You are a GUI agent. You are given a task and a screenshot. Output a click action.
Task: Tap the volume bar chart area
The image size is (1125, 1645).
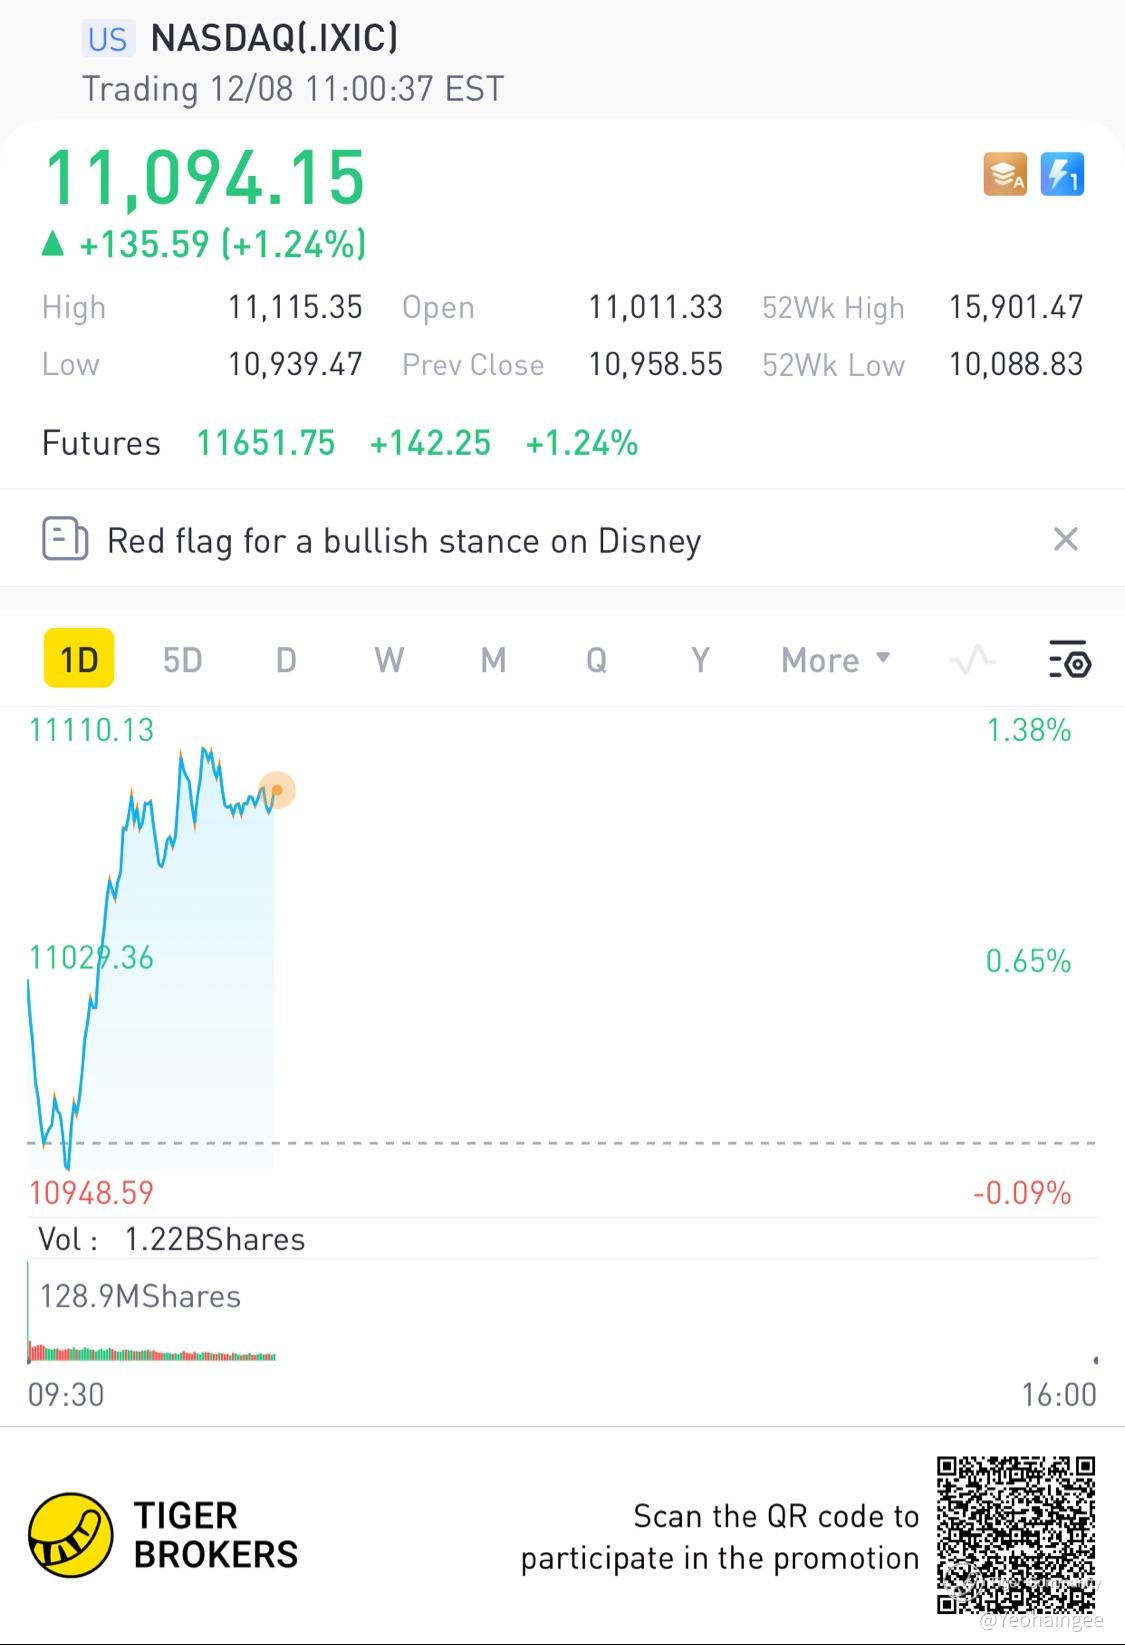pyautogui.click(x=150, y=1352)
